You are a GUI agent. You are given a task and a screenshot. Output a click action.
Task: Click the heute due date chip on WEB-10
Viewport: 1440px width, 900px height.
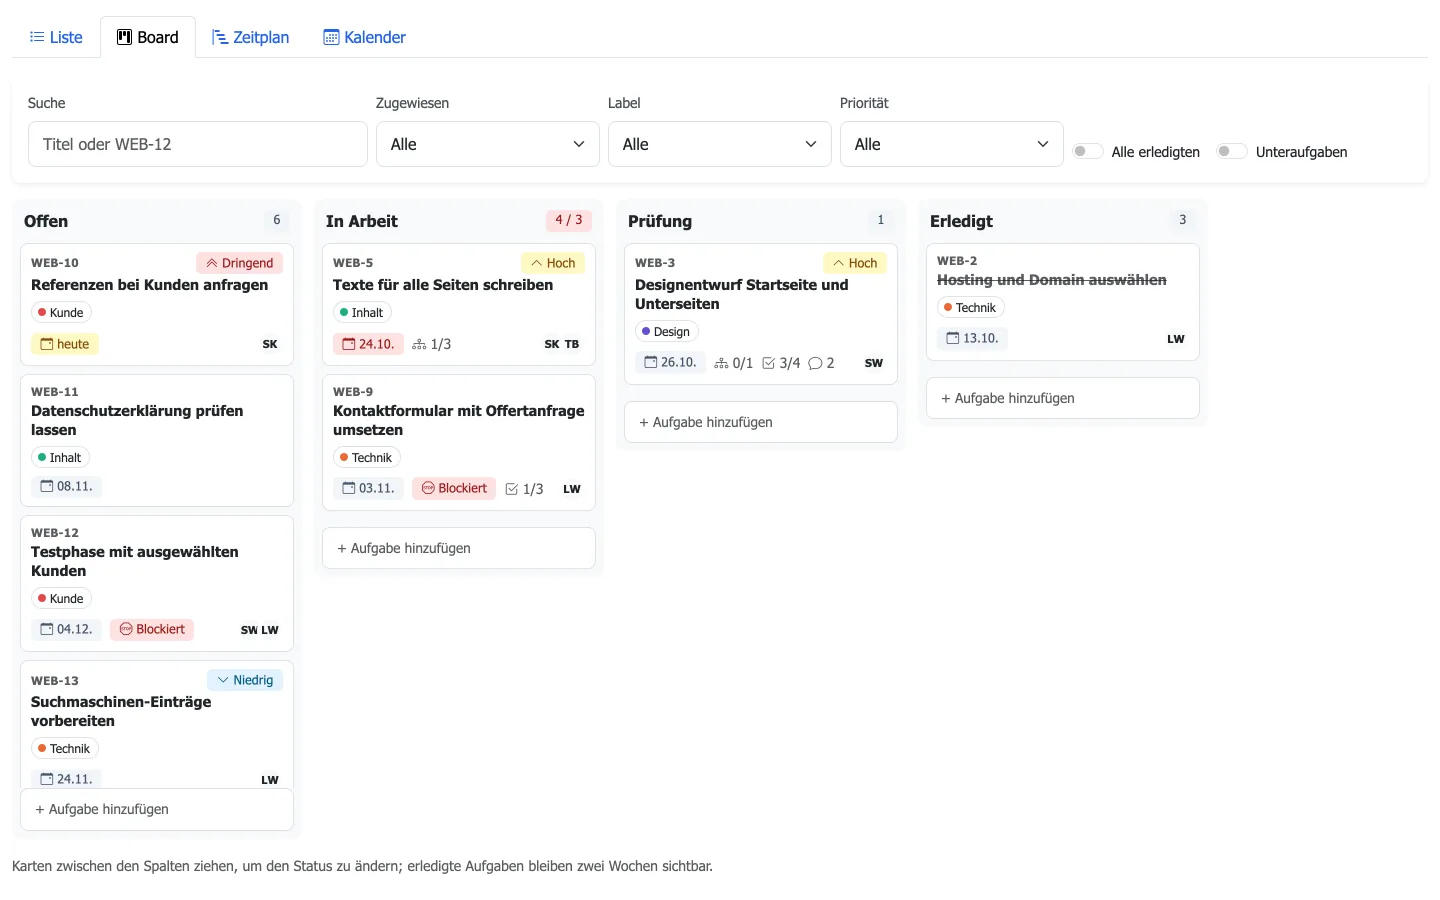pos(65,344)
